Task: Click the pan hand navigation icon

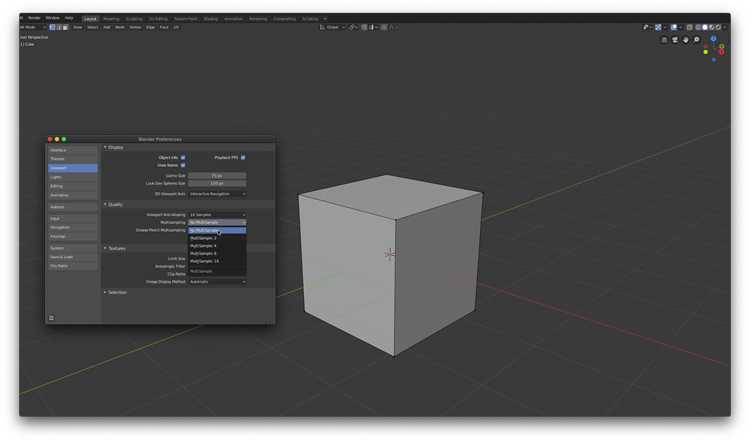Action: coord(685,40)
